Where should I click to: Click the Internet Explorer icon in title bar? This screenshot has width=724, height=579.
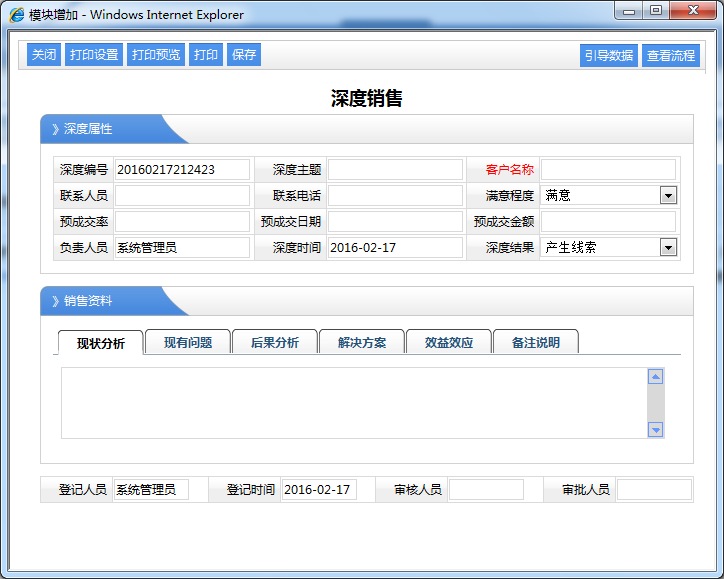pyautogui.click(x=16, y=15)
